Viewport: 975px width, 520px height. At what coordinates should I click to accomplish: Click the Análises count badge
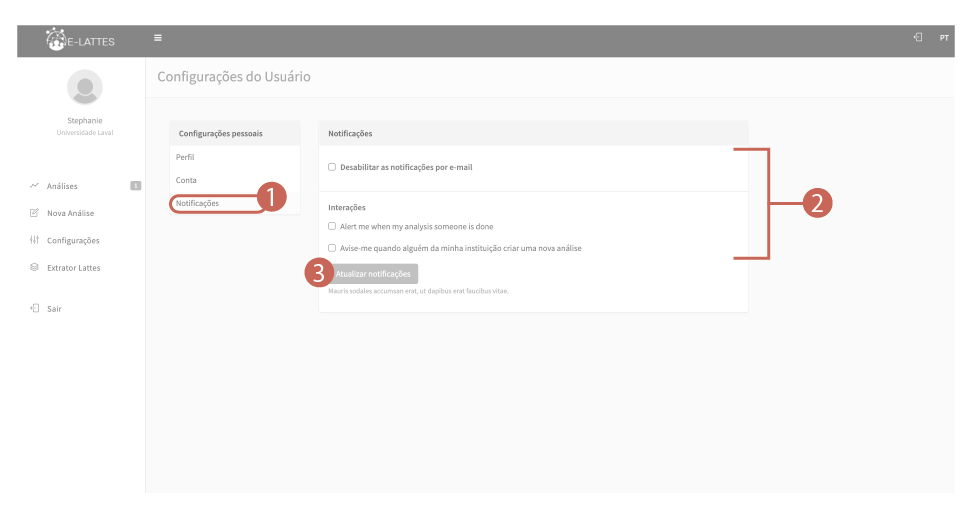tap(135, 185)
